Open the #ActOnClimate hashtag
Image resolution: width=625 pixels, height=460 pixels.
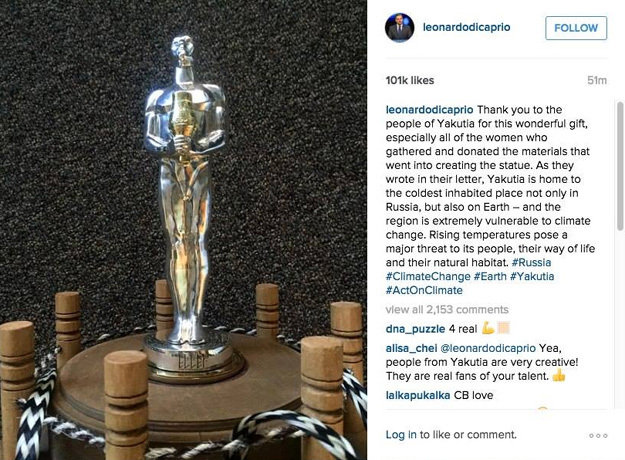(x=424, y=291)
